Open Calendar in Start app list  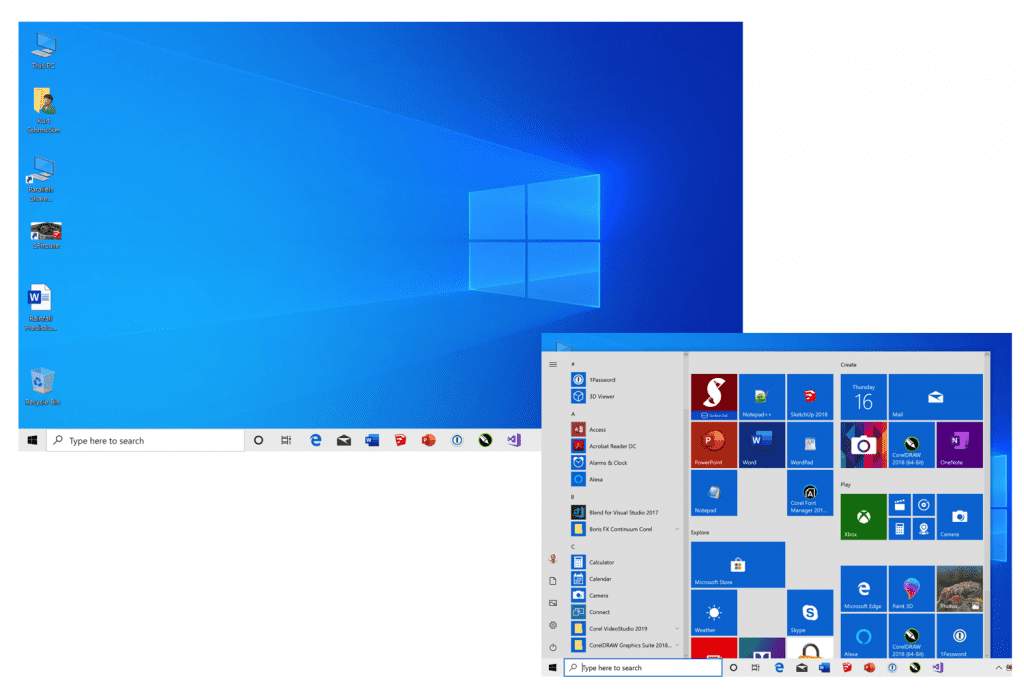click(626, 579)
